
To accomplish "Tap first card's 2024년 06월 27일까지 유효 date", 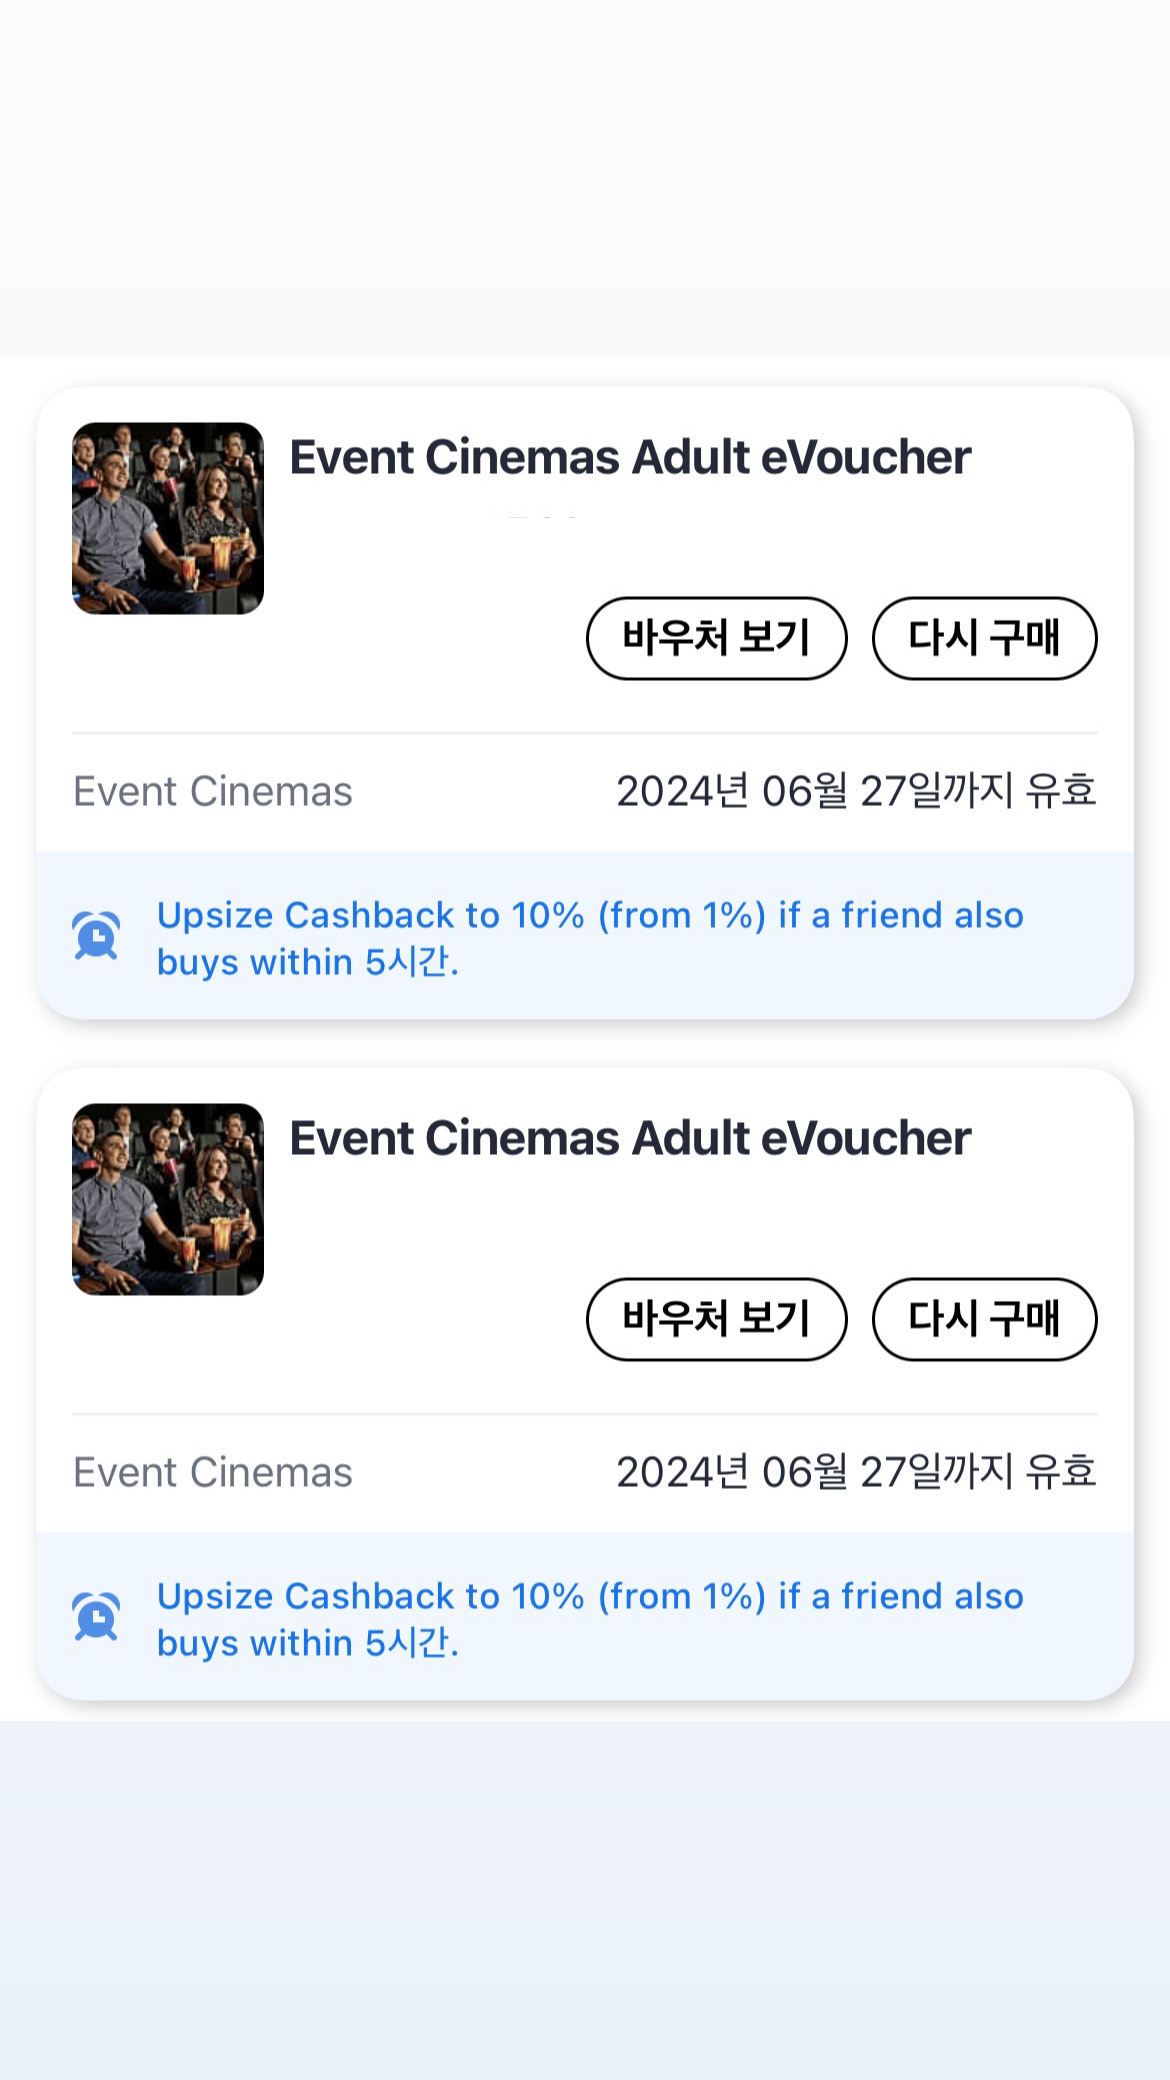I will 856,792.
